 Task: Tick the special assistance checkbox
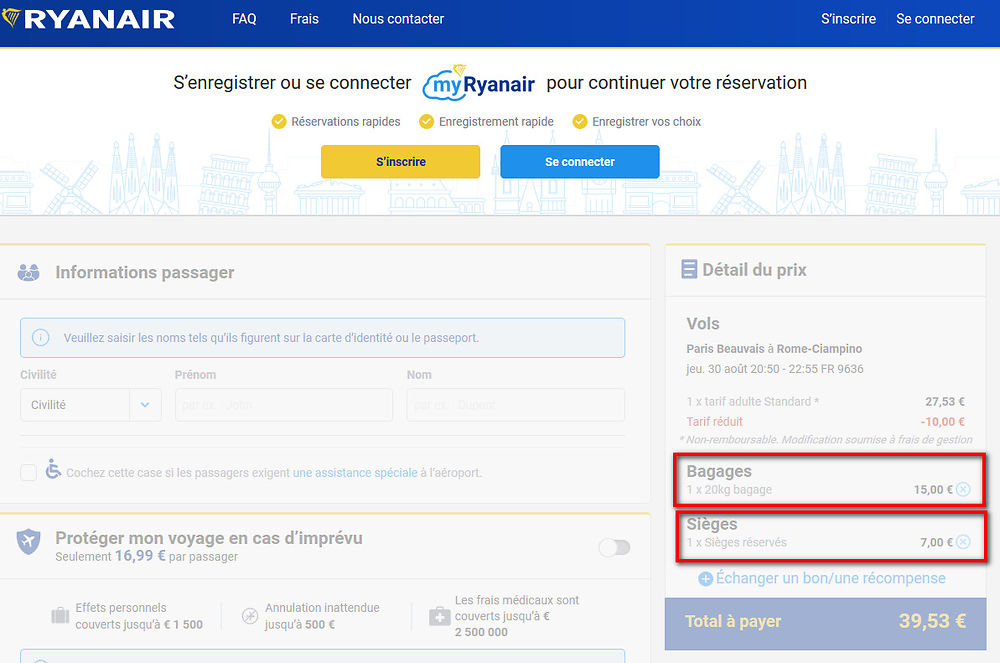[28, 472]
